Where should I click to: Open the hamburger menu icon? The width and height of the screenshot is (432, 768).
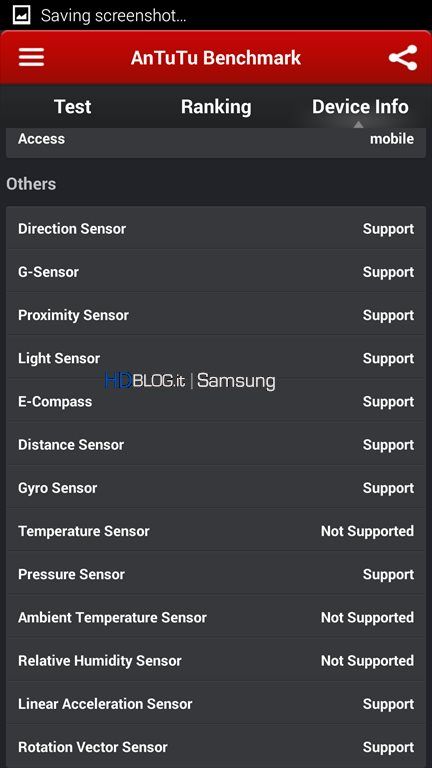pos(31,58)
